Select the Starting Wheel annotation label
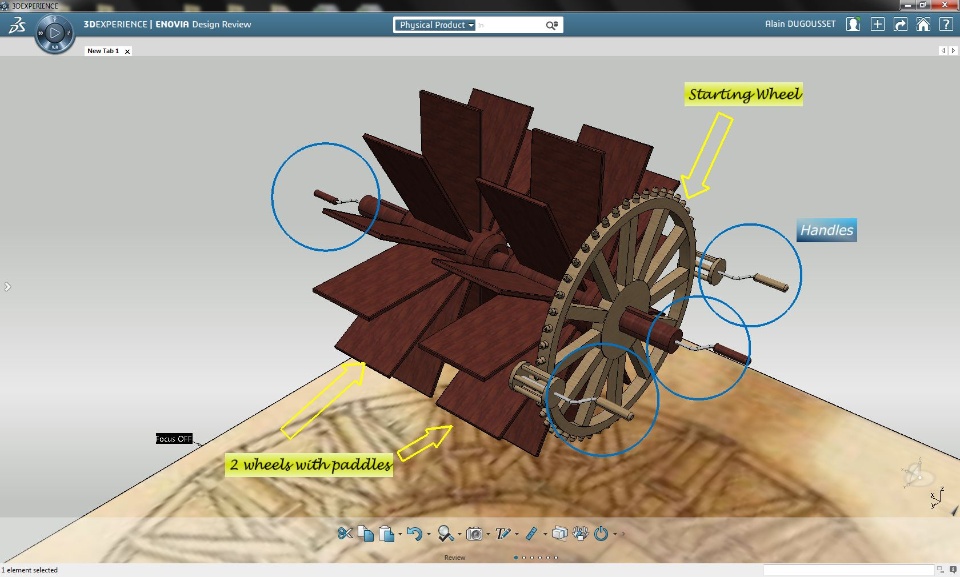 (743, 94)
